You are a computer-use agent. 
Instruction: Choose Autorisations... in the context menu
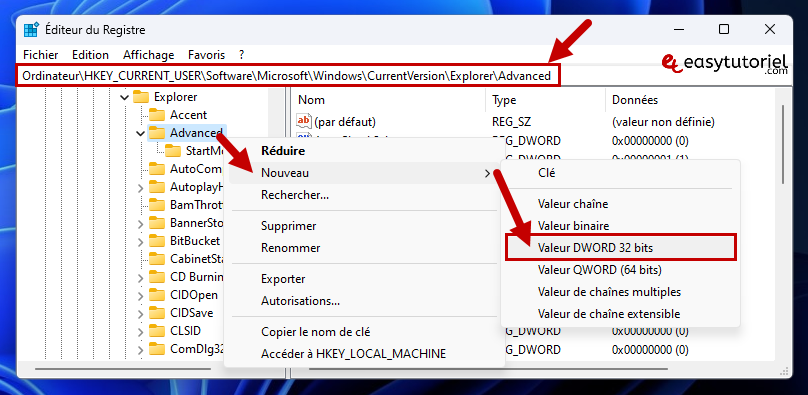tap(364, 301)
